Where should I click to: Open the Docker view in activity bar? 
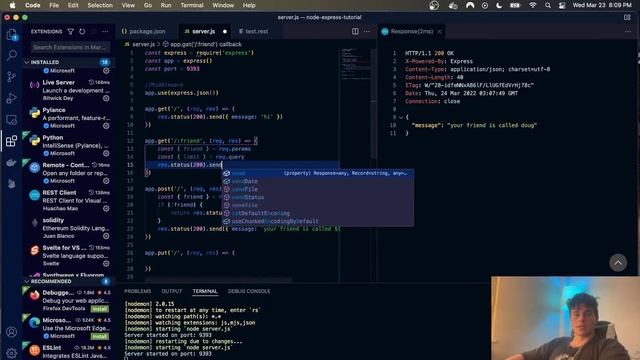11,162
